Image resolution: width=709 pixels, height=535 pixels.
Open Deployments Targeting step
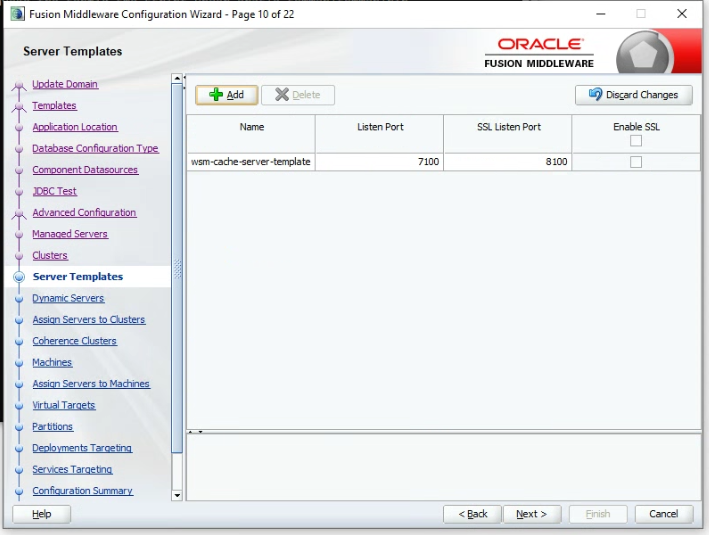coord(82,448)
